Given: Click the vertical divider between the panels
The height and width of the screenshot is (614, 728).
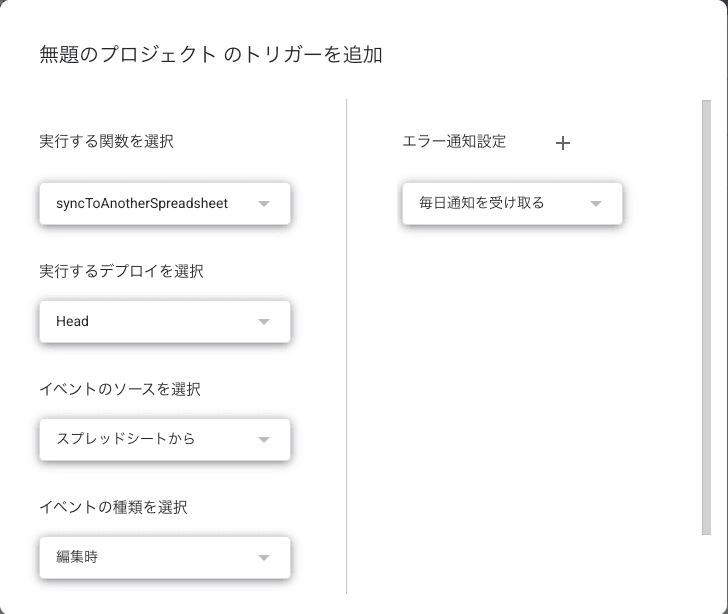Looking at the screenshot, I should 346,346.
